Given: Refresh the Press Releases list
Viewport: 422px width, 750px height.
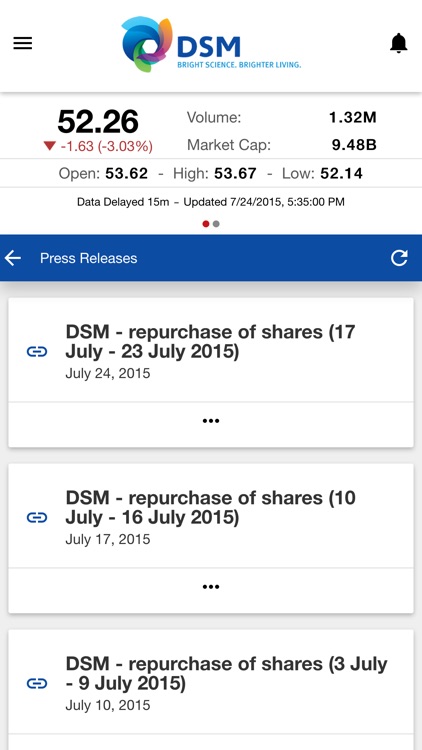Looking at the screenshot, I should coord(399,258).
